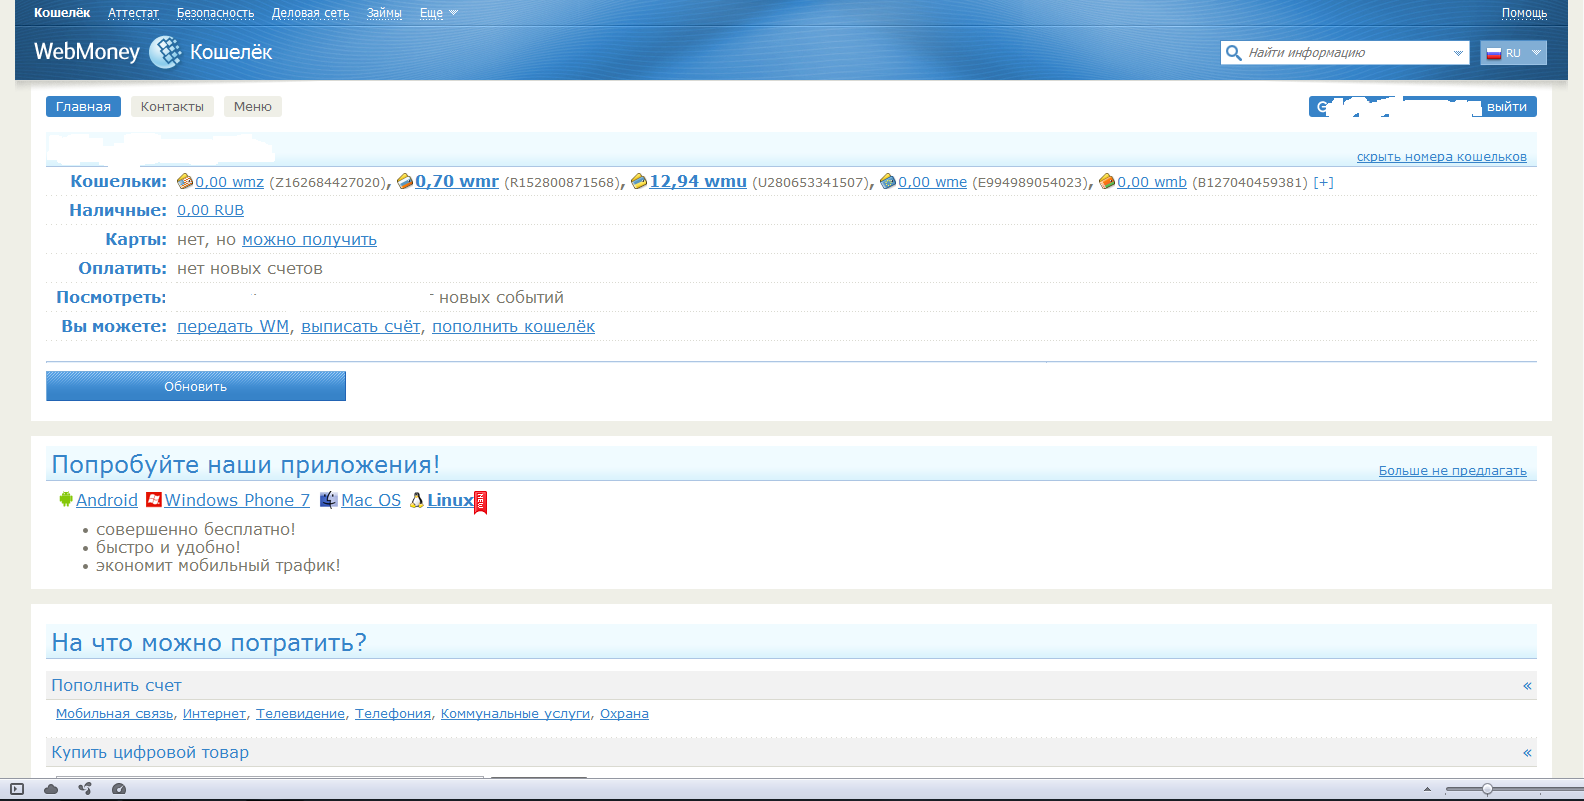
Task: Open the Помощь help link
Action: 1524,13
